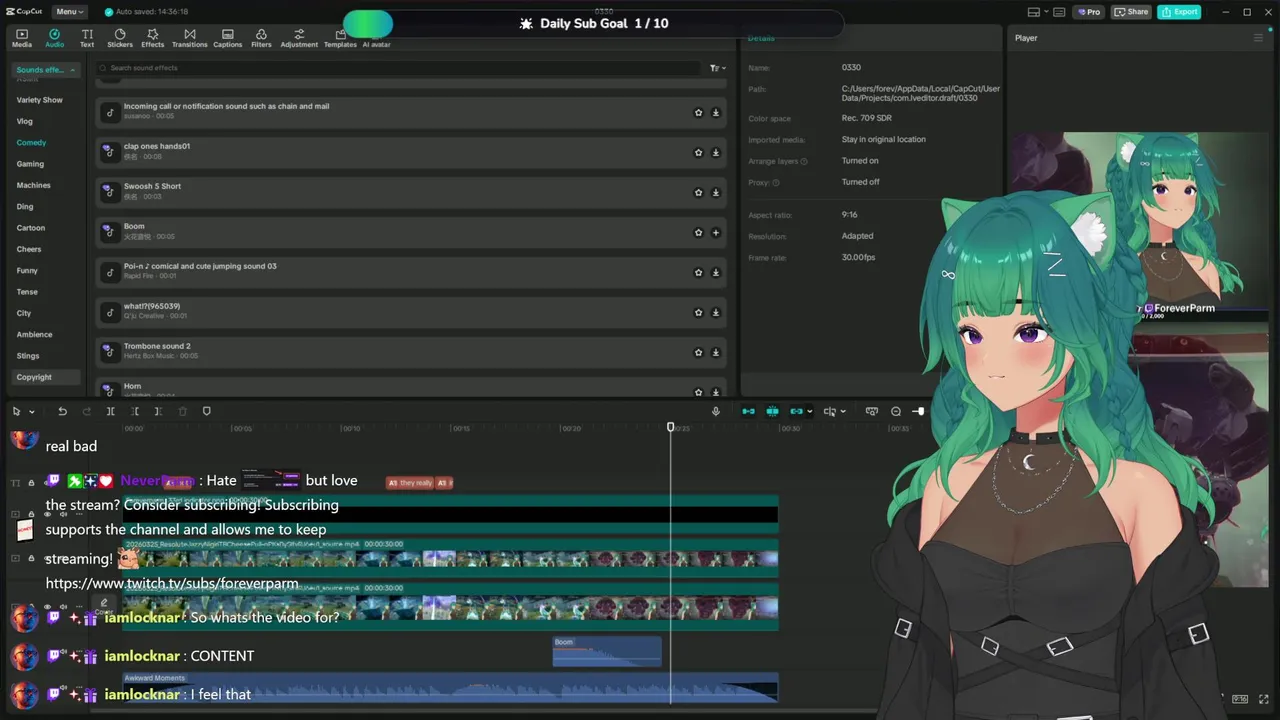Screen dimensions: 1280x720
Task: Open the selection tool mode dropdown arrow
Action: click(32, 412)
